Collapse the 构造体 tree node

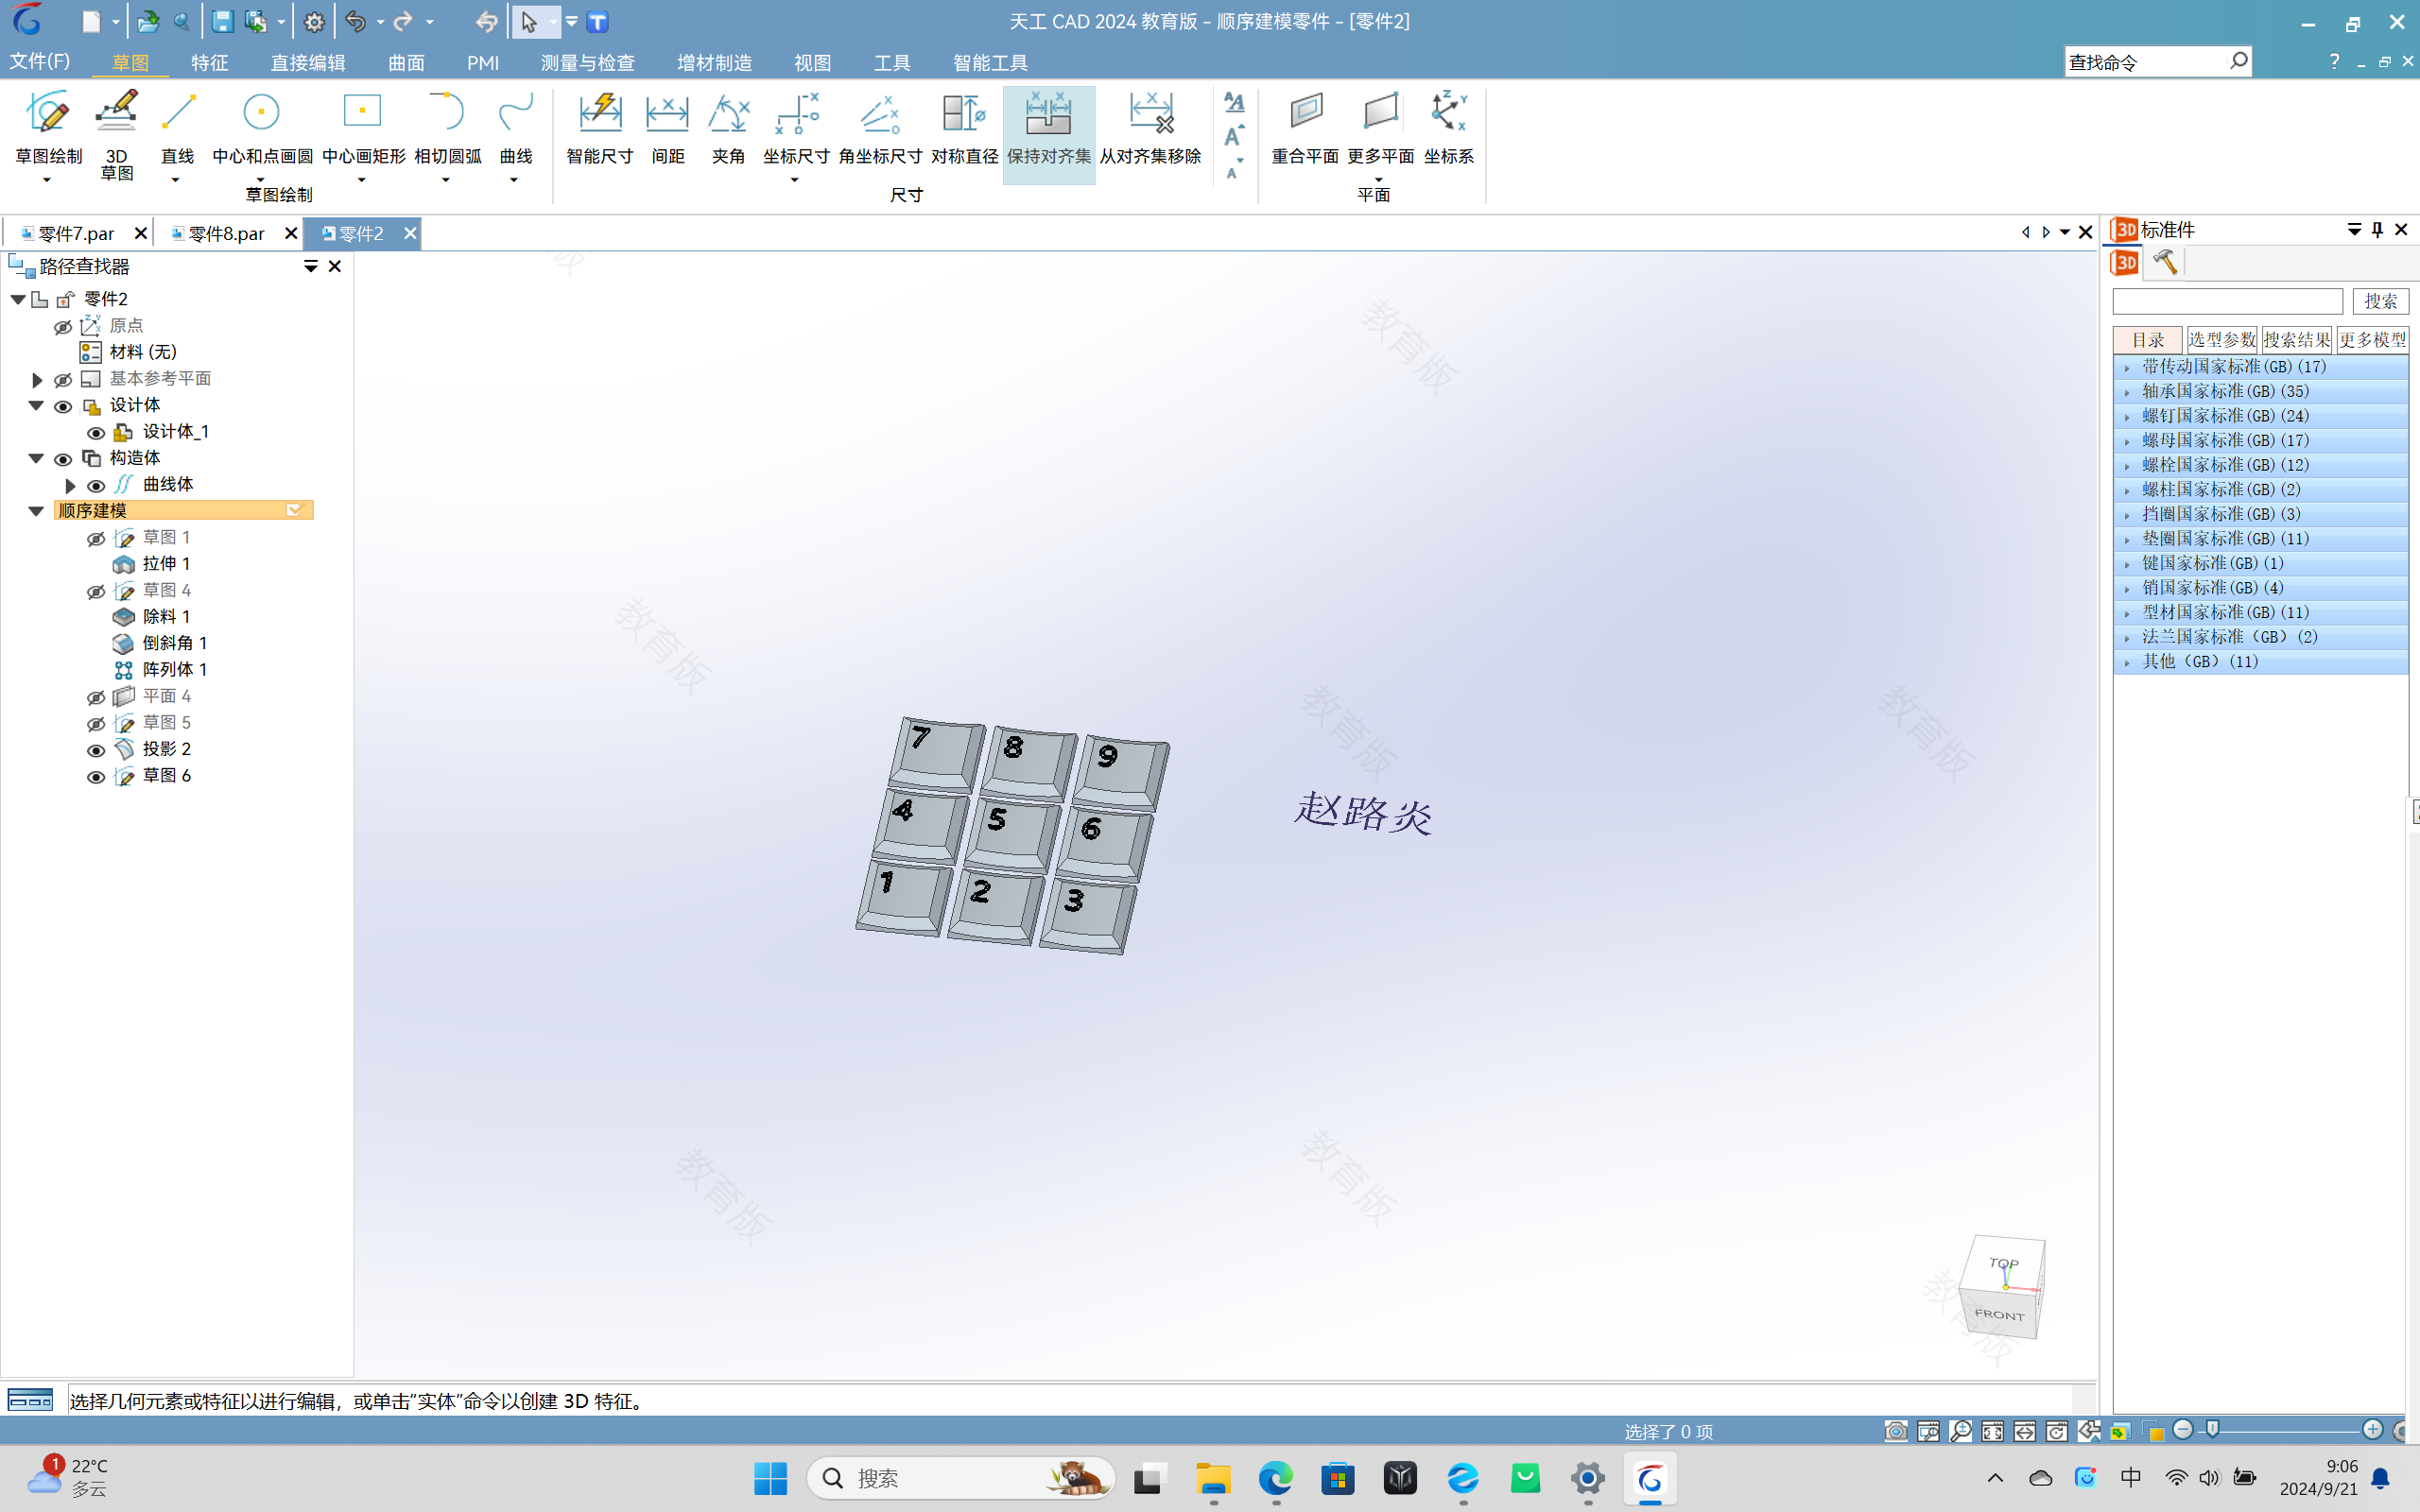(x=36, y=459)
